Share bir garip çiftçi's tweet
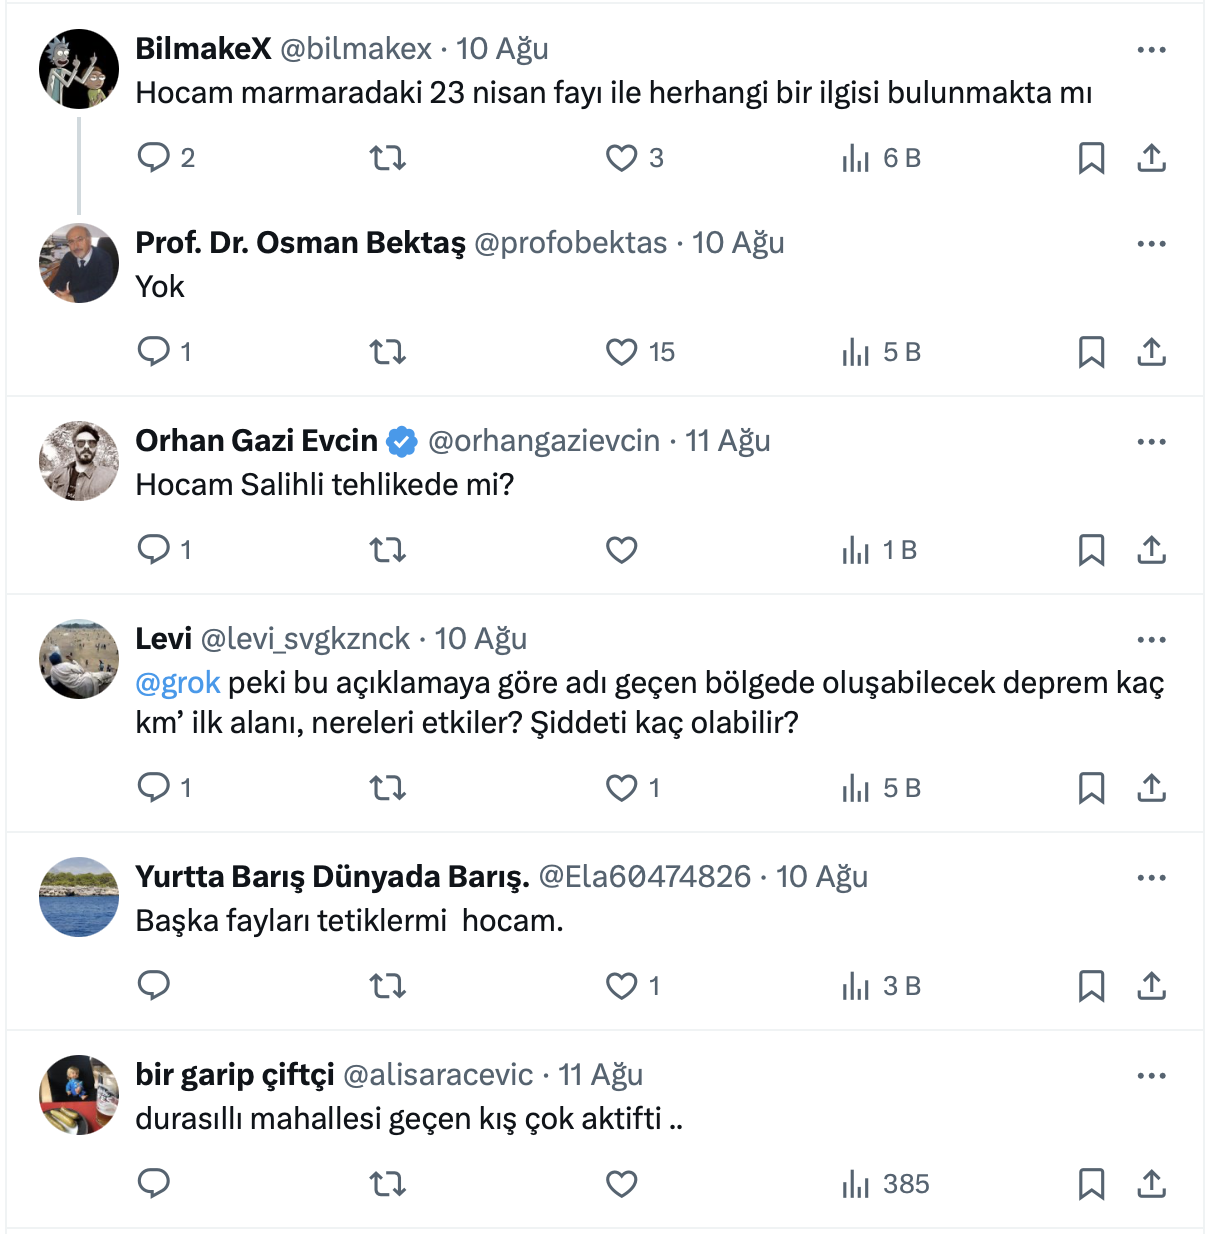Viewport: 1210px width, 1234px height. (x=1151, y=1184)
